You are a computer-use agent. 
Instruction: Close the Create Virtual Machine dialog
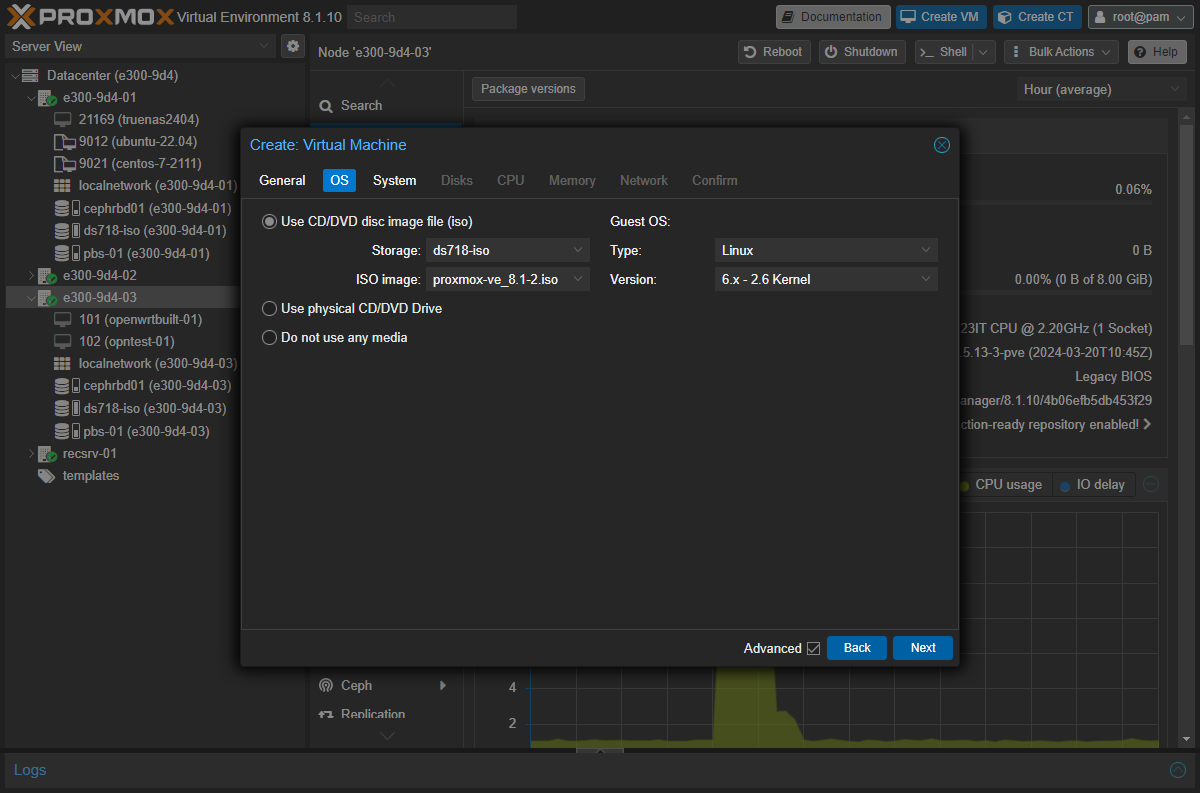pos(941,145)
